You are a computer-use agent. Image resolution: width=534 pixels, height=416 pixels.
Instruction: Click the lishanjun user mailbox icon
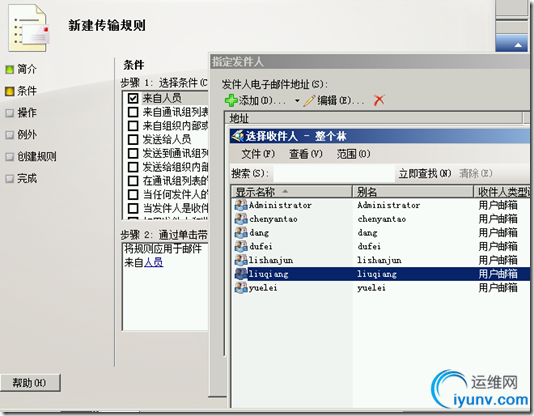(x=241, y=260)
